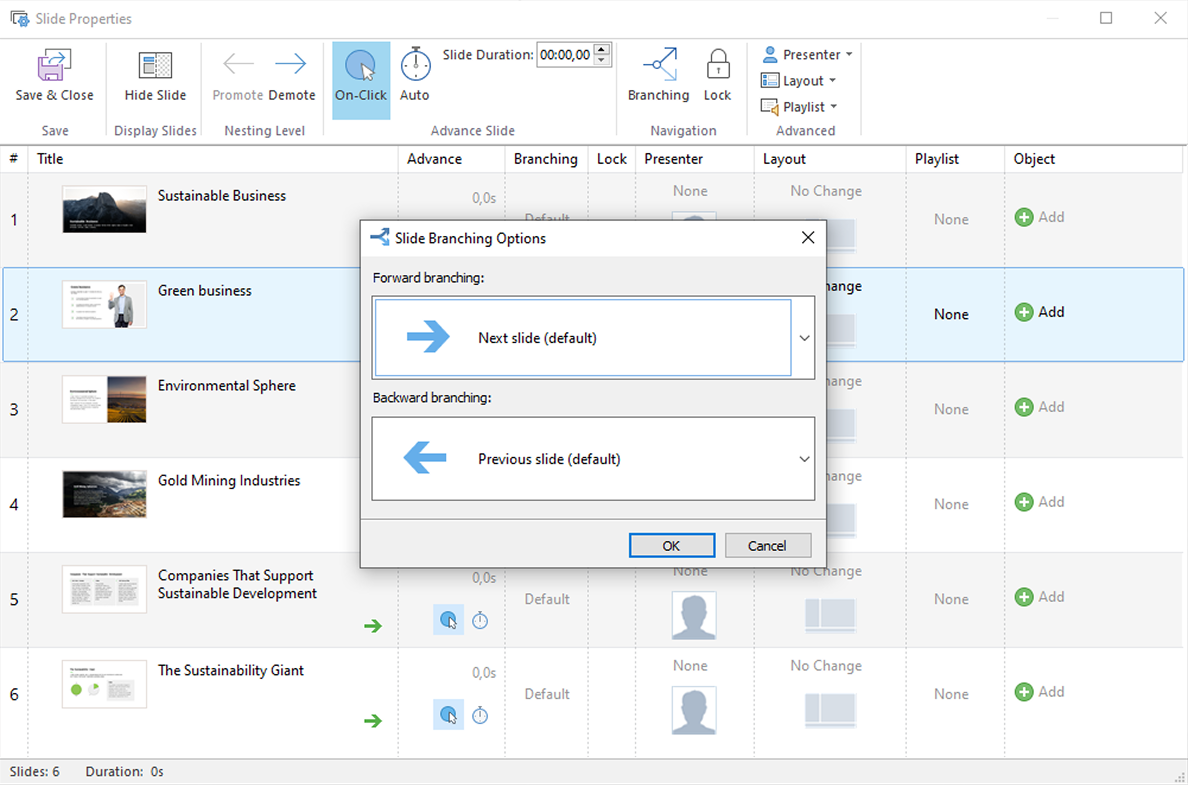Click the timer icon on slide 5 row
This screenshot has width=1188, height=785.
480,620
